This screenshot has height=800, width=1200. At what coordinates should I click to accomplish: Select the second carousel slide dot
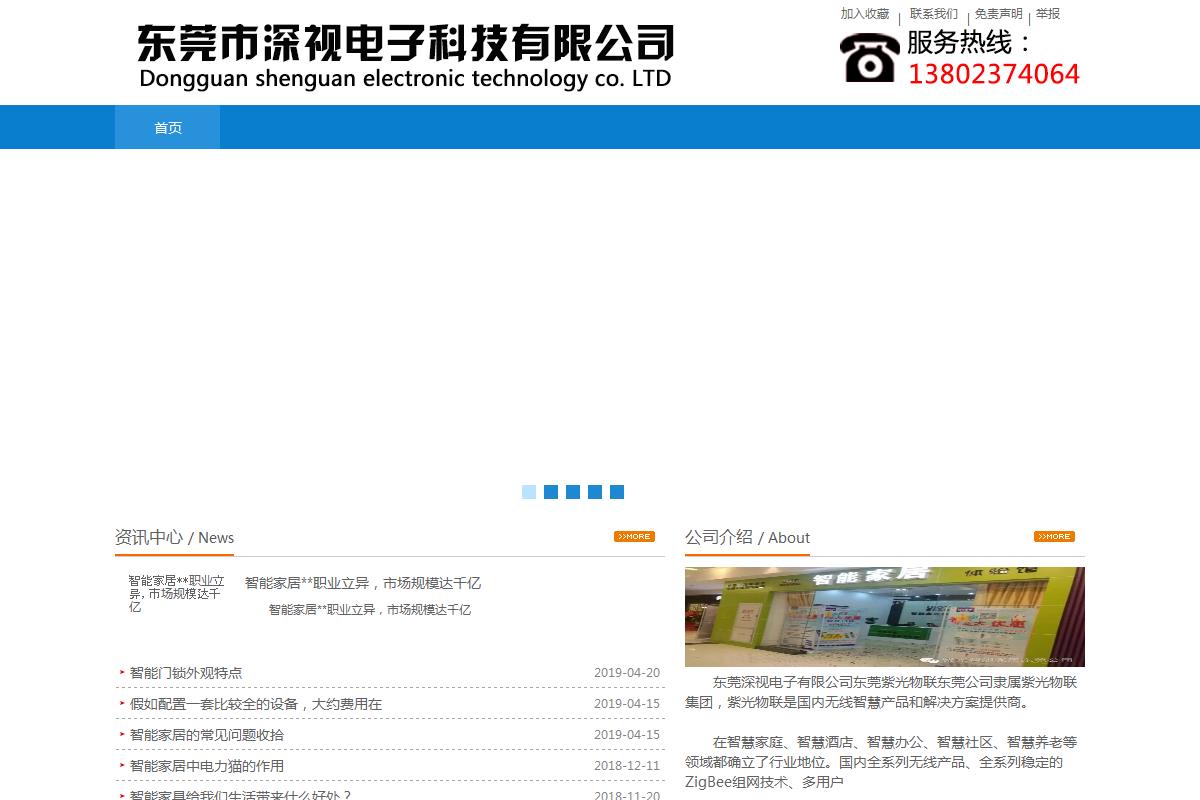(x=551, y=492)
